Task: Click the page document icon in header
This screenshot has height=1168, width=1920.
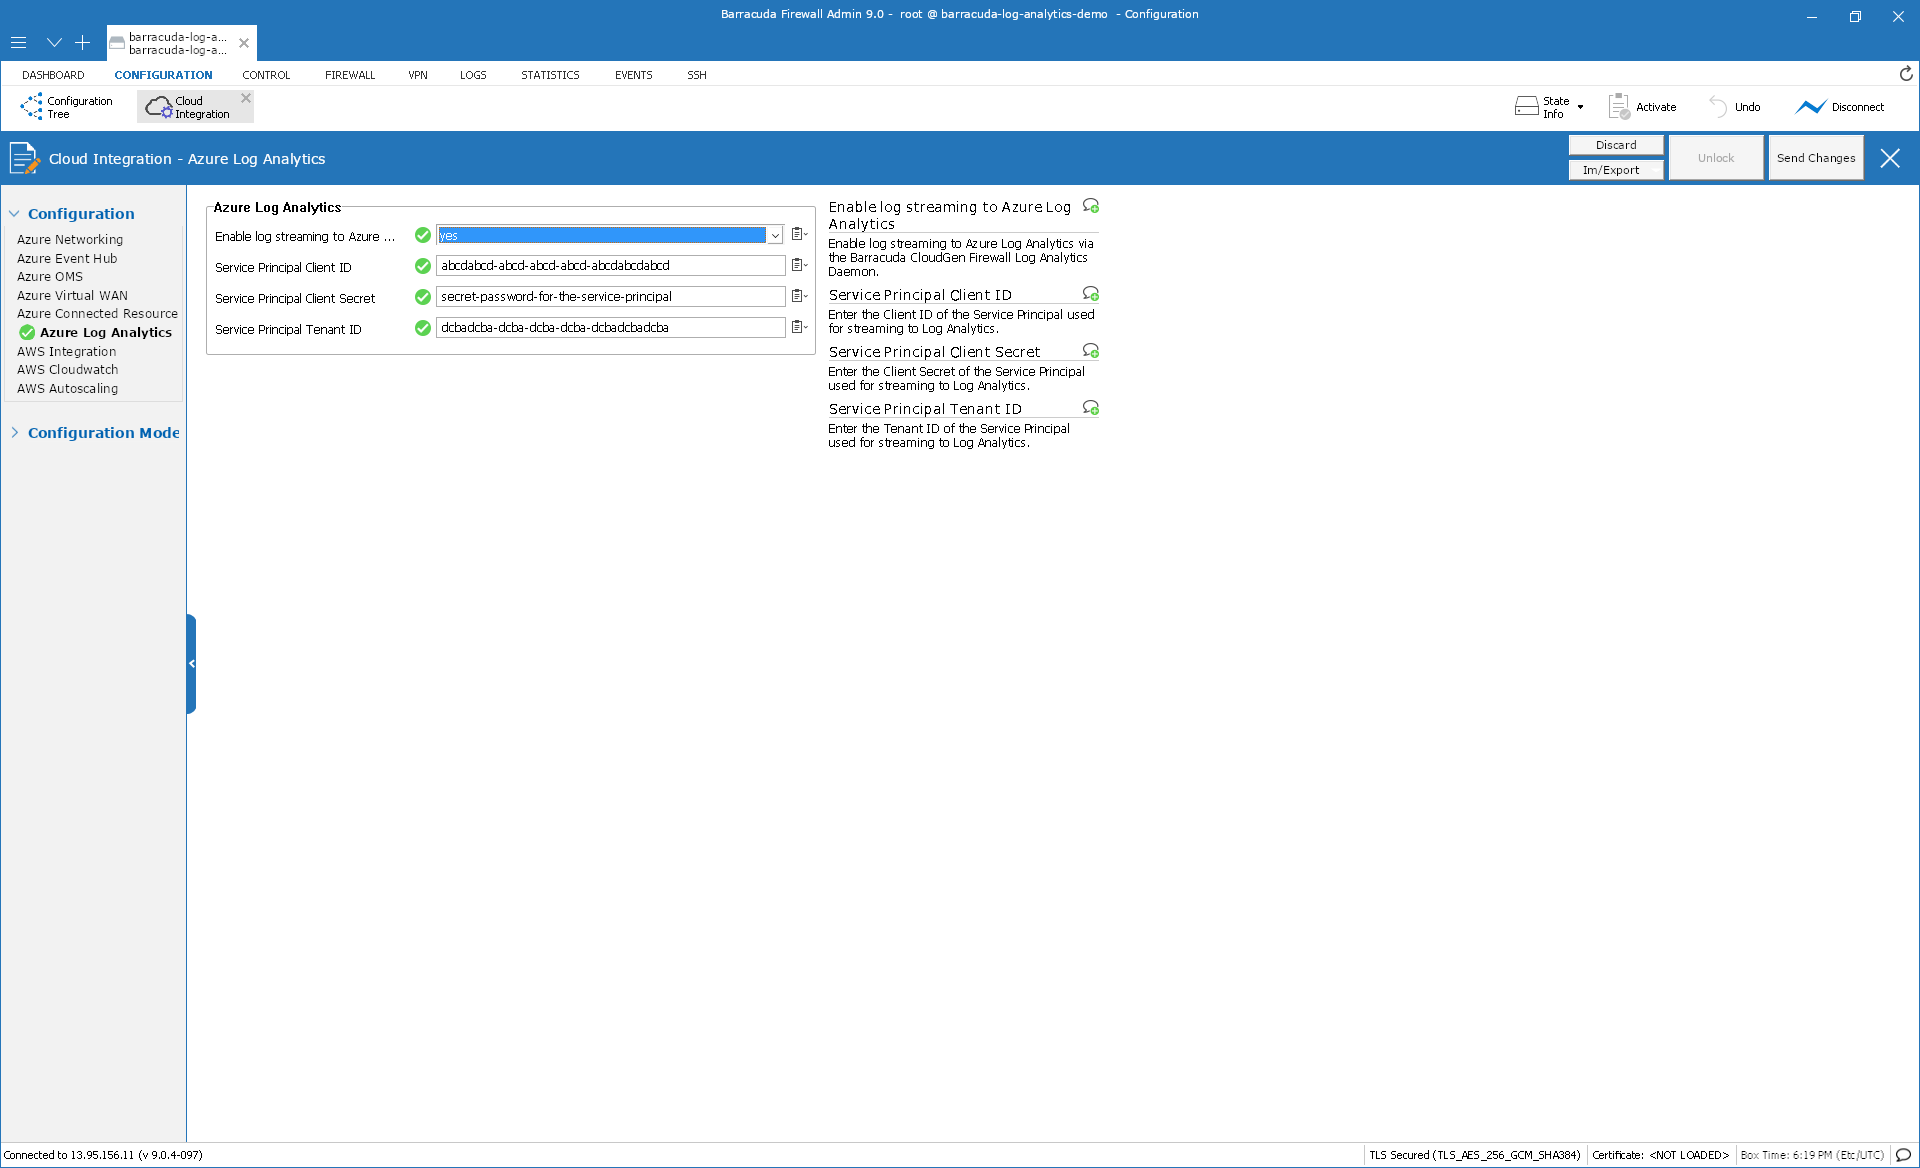Action: pyautogui.click(x=24, y=158)
